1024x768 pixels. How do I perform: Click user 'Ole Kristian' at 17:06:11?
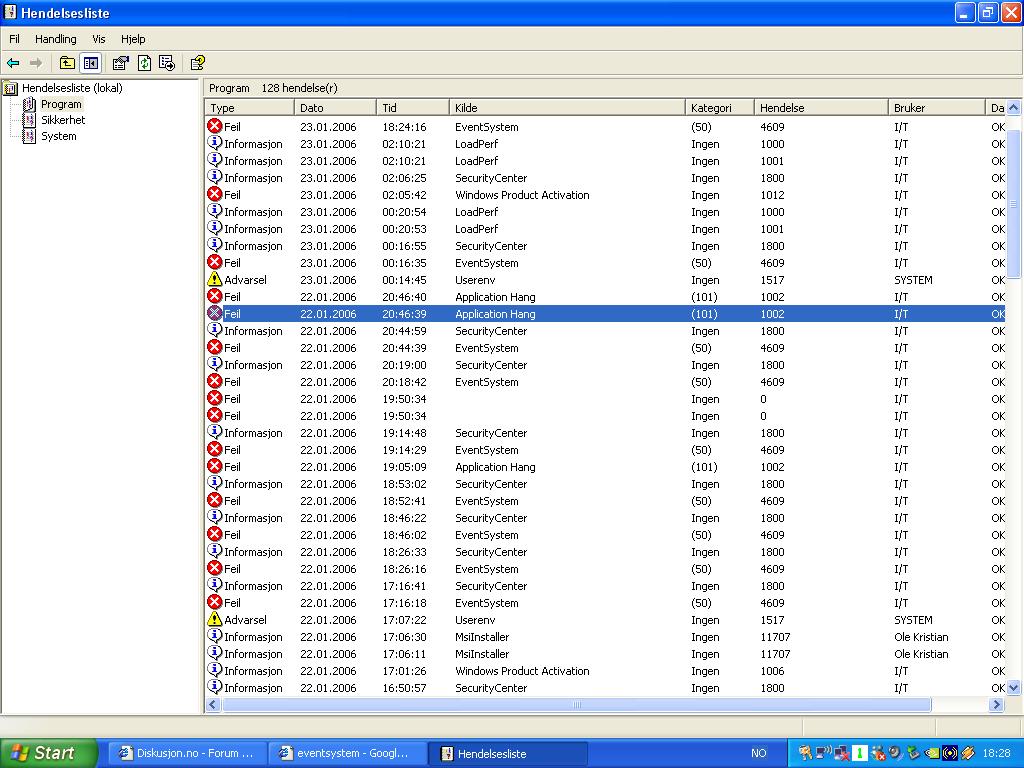click(921, 654)
